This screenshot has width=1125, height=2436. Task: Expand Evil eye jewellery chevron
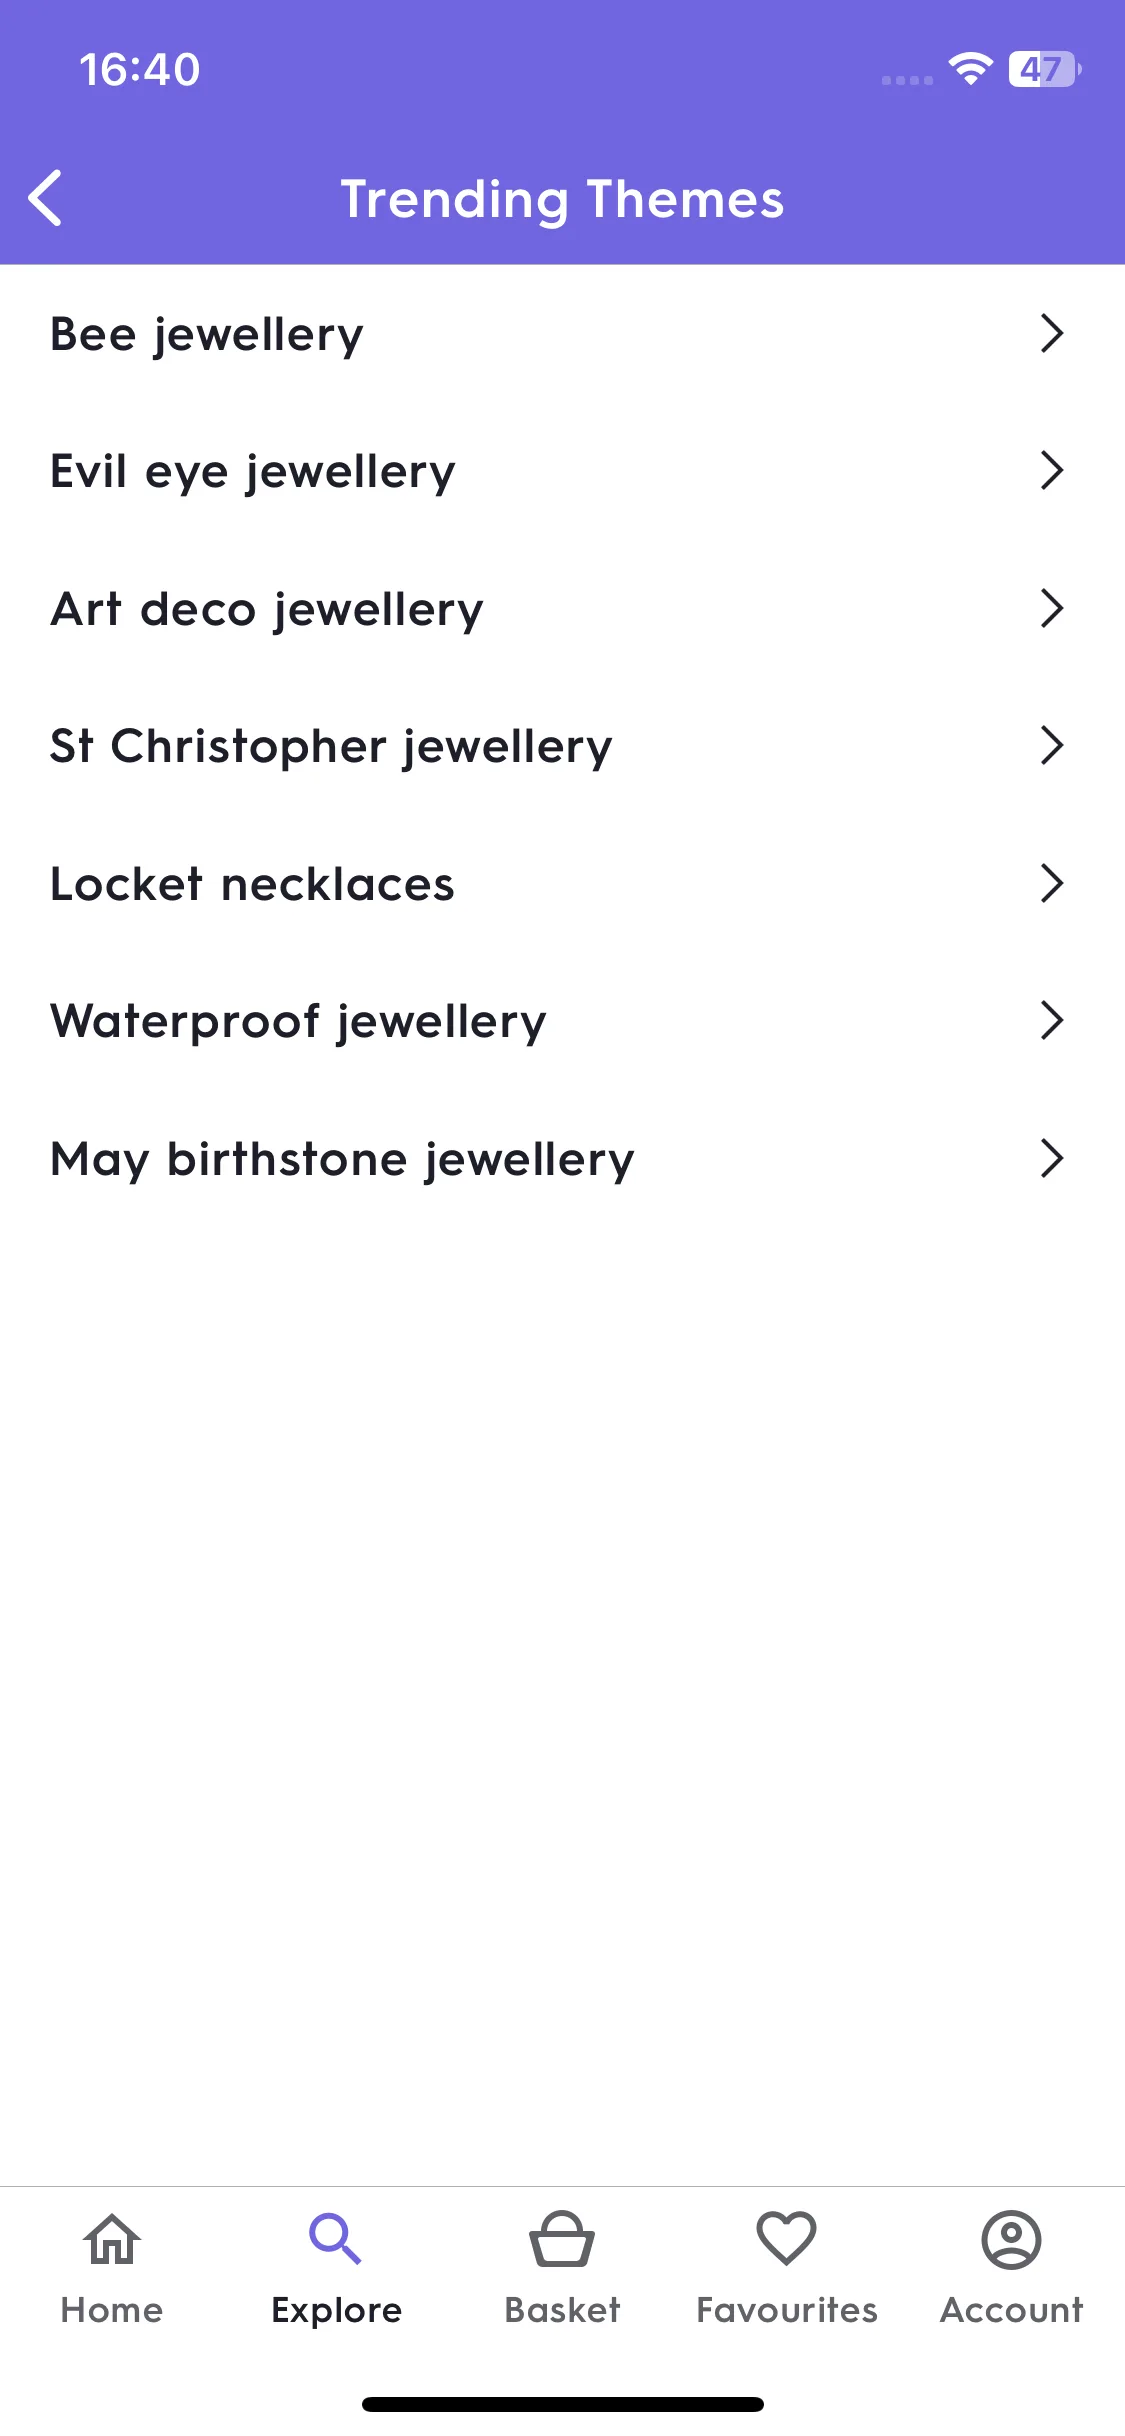point(1051,470)
